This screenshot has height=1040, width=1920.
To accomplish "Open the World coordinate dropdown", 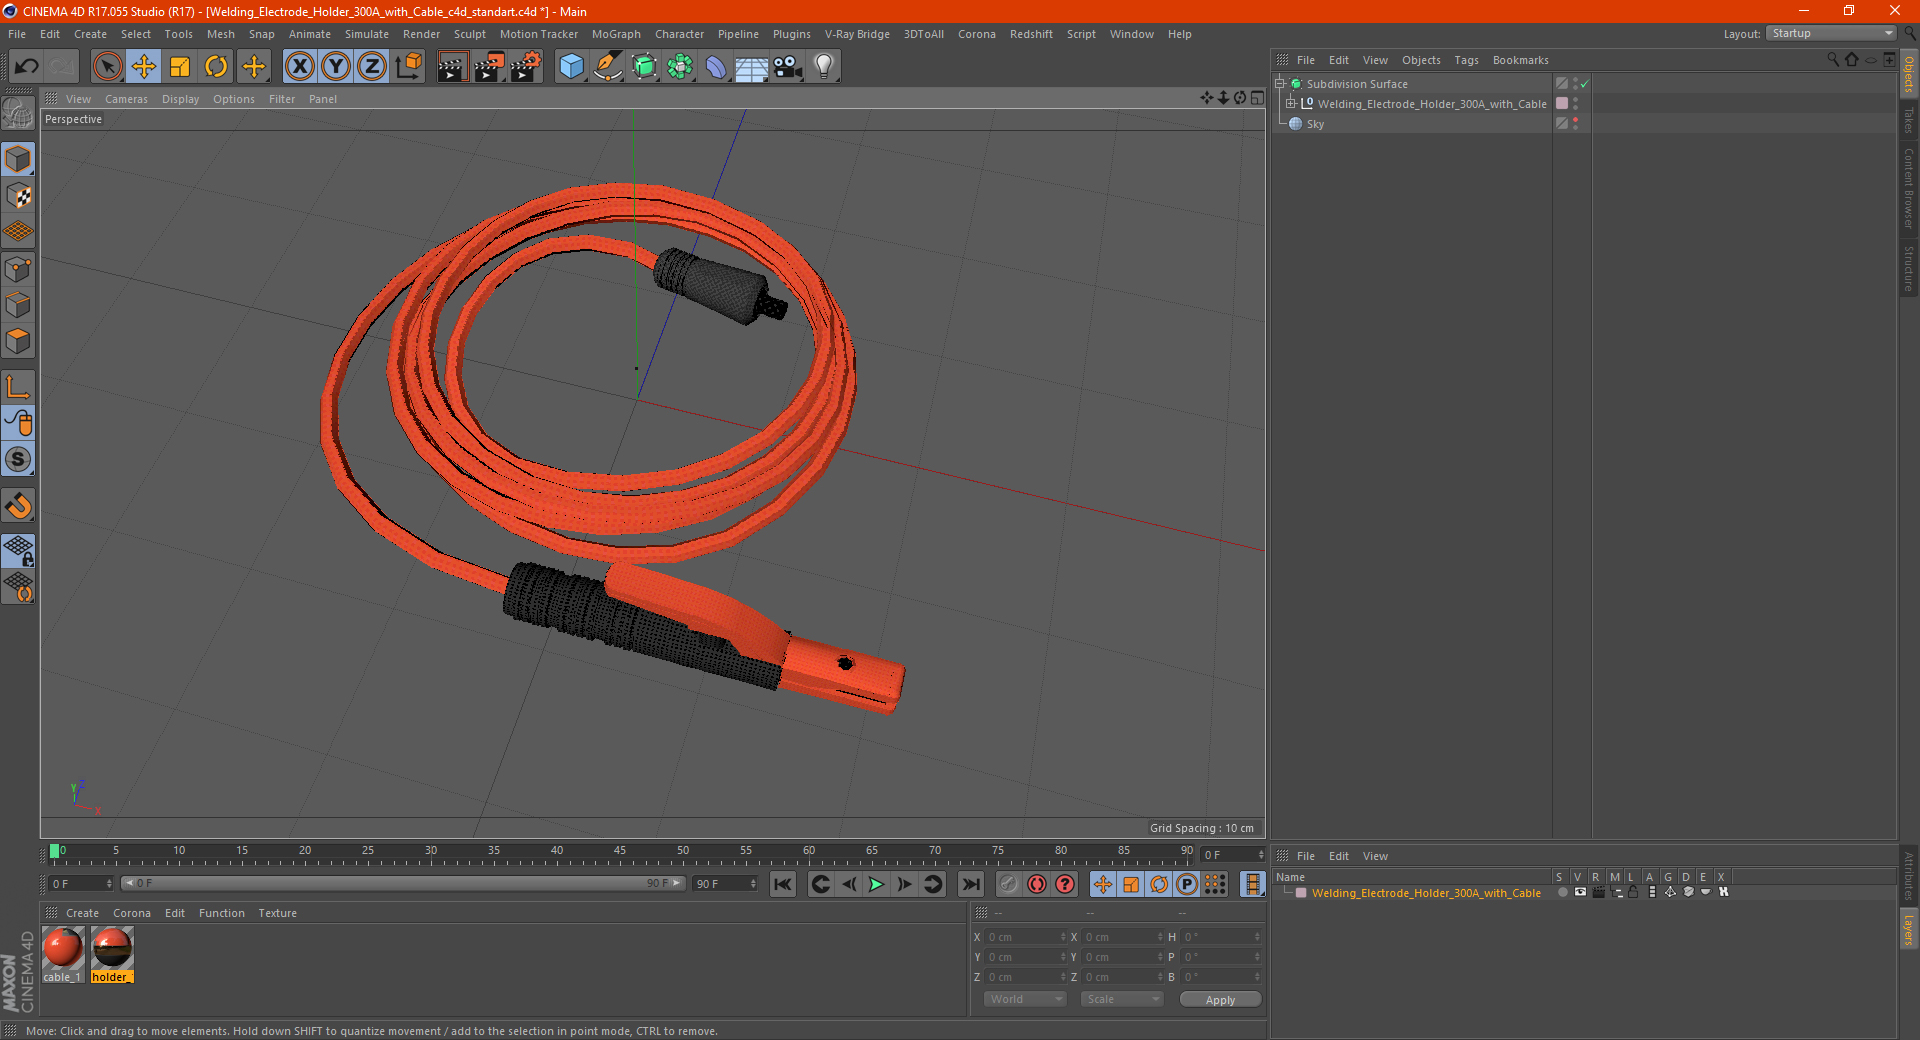I will [x=1025, y=999].
